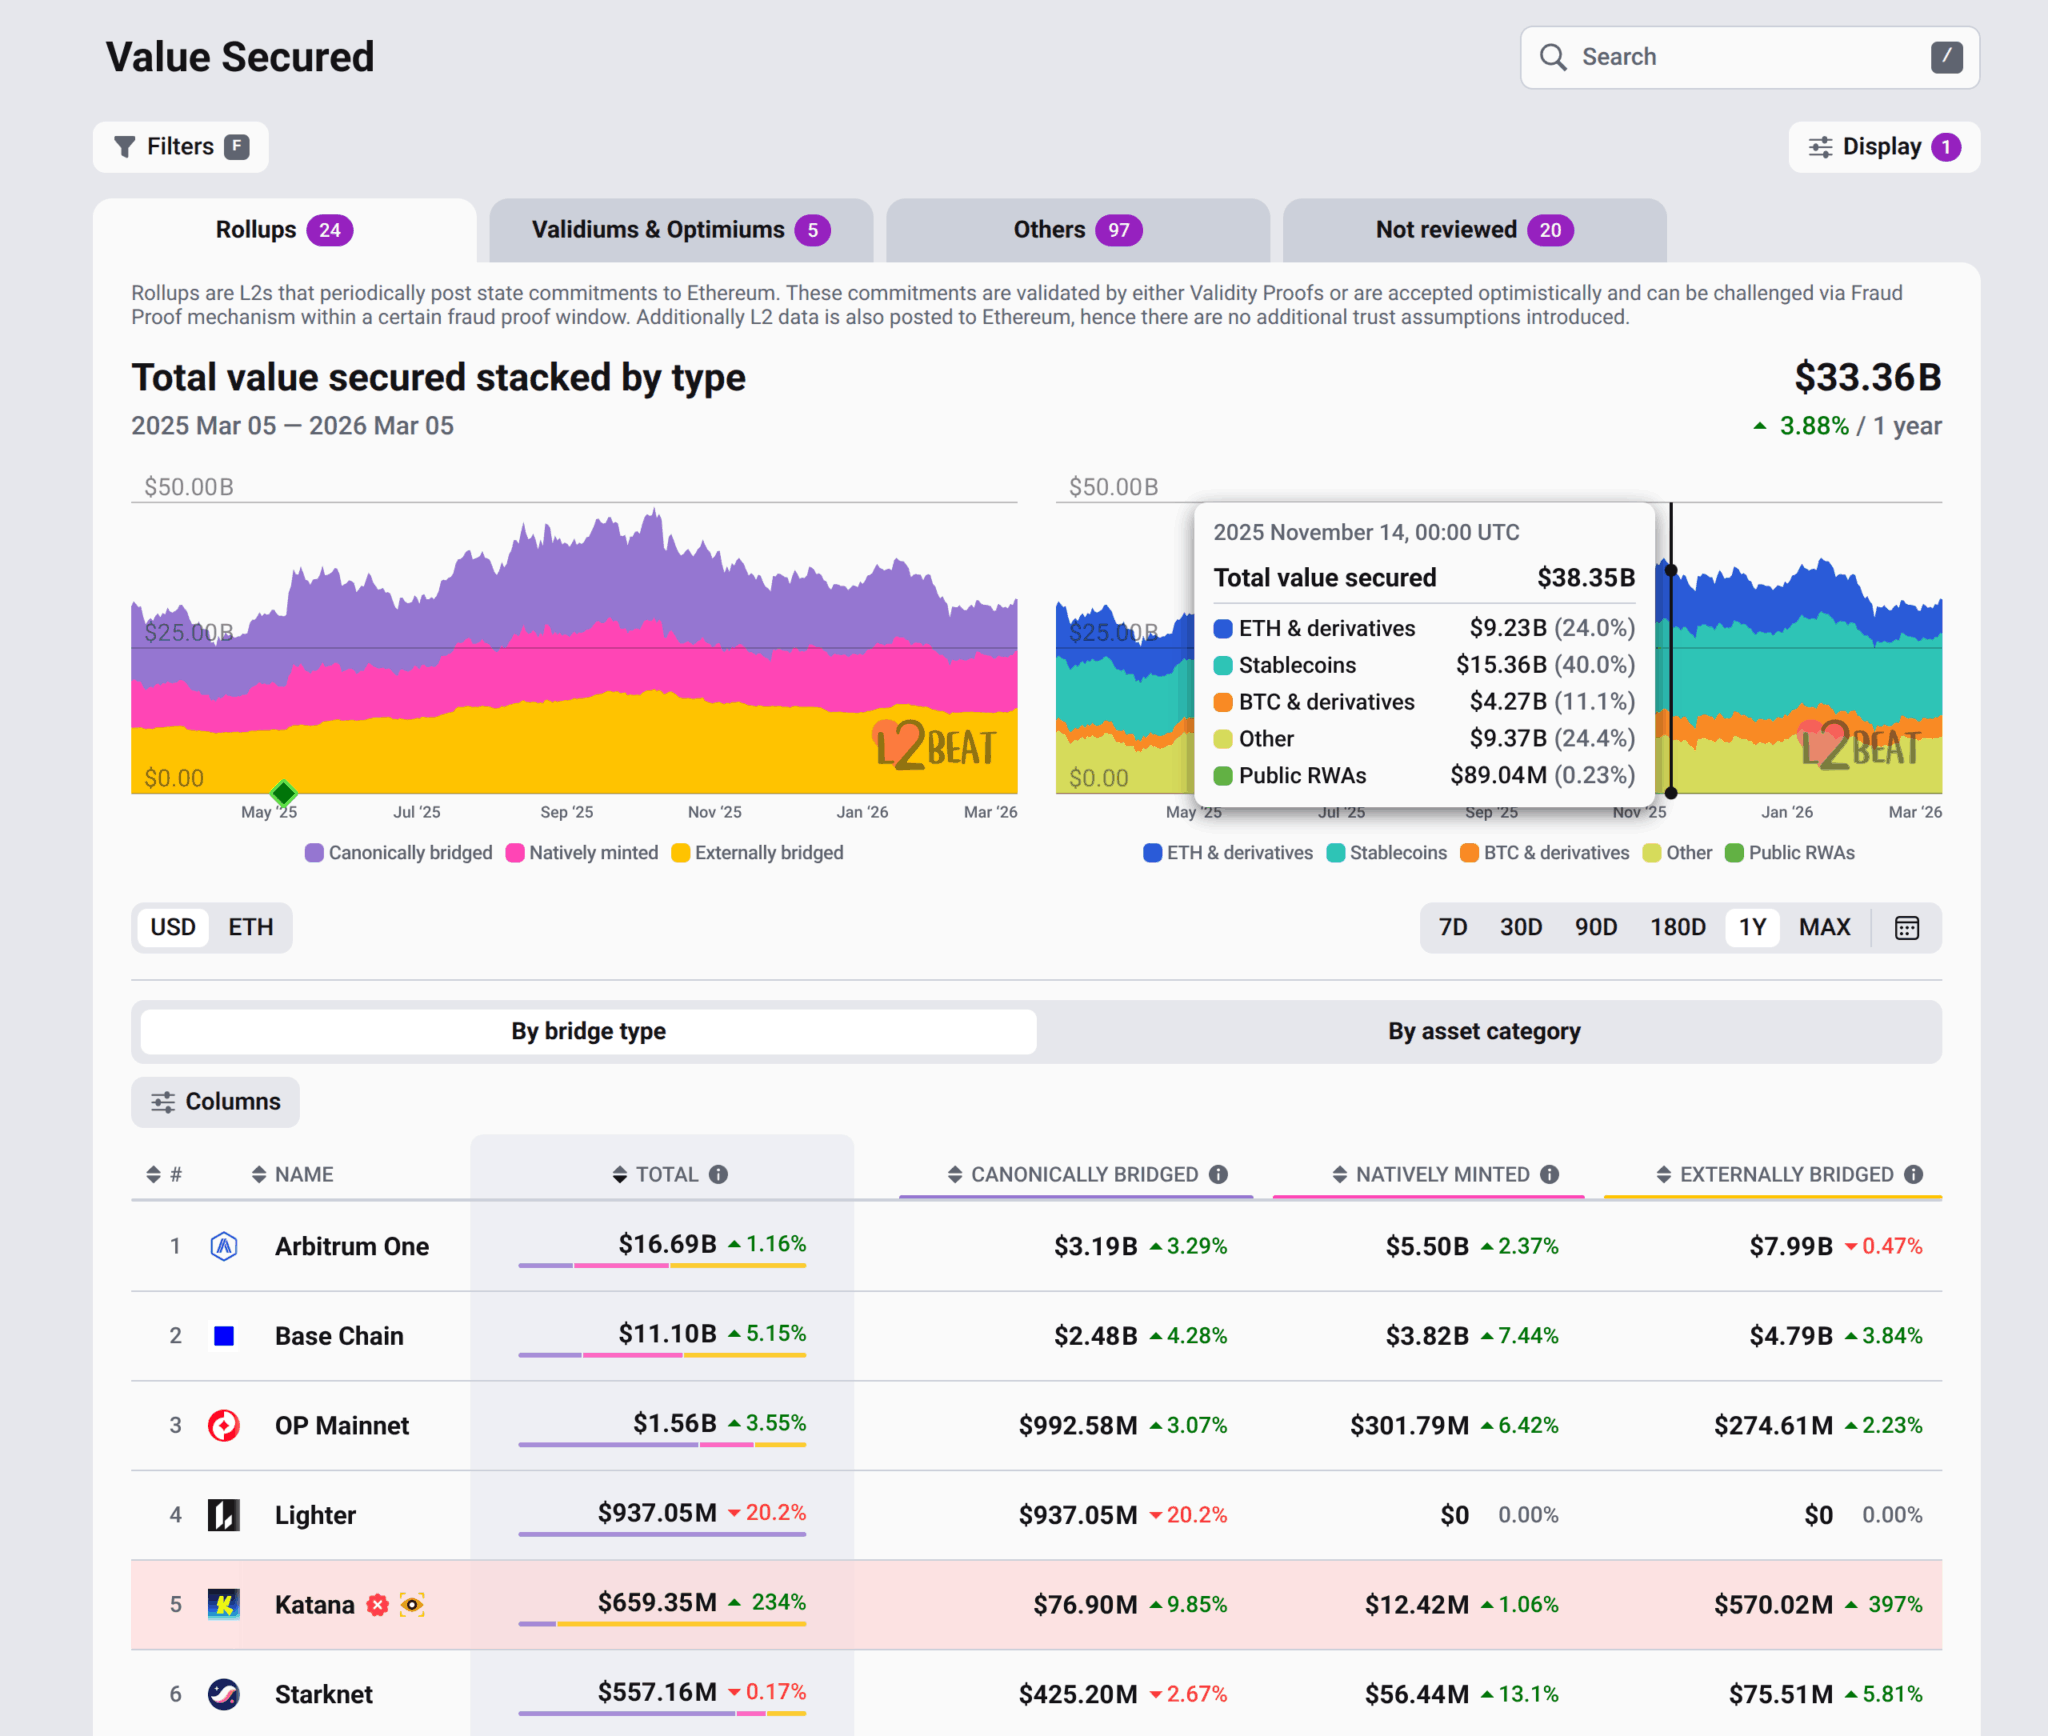Screen dimensions: 2048x1736
Task: Click the calendar date-range icon
Action: pos(1906,927)
